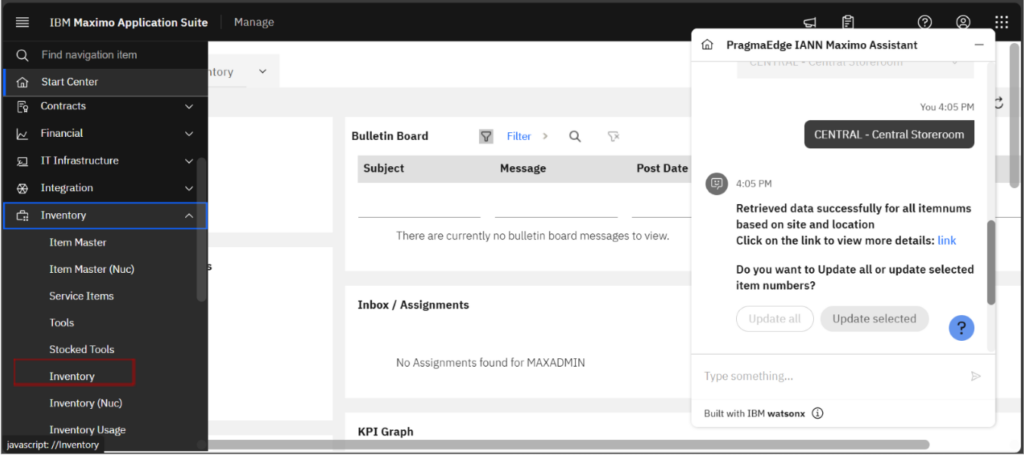Click the Subject filter field
This screenshot has width=1024, height=455.
tap(419, 206)
